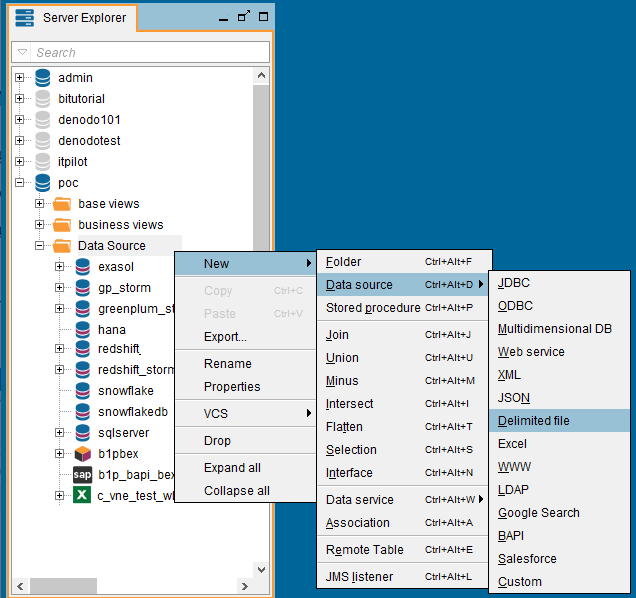Expand the denodotest database node
Screen dimensions: 636x598
pyautogui.click(x=19, y=141)
